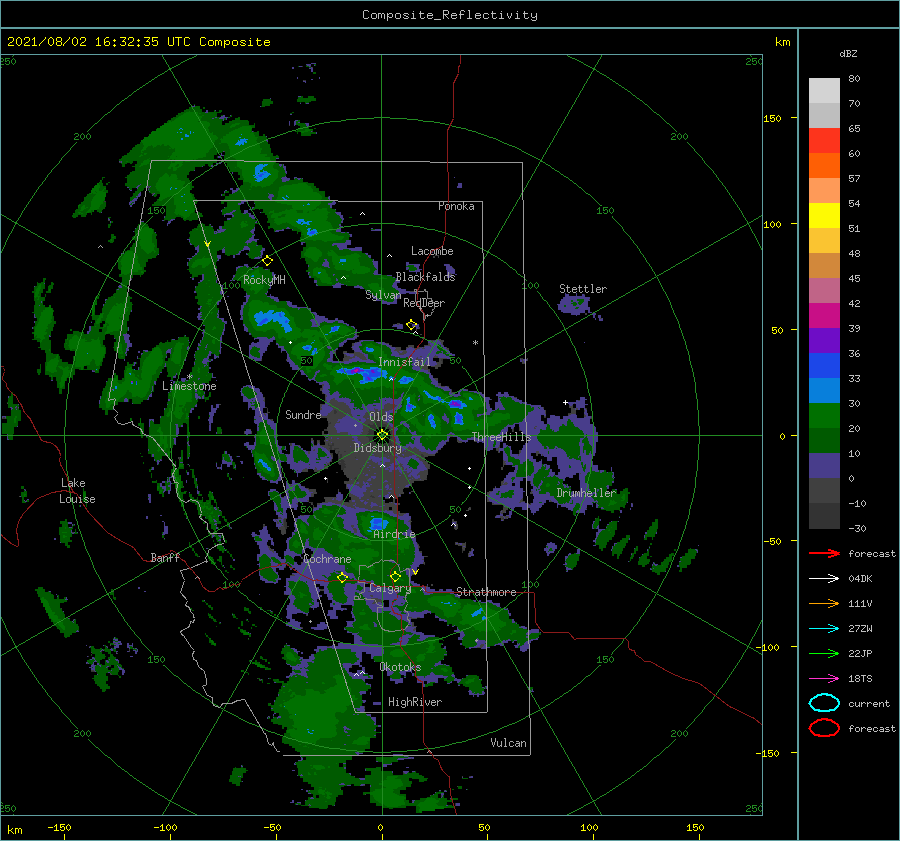Image resolution: width=900 pixels, height=841 pixels.
Task: Select the dark orange 57-60 dBZ swatch
Action: click(x=824, y=166)
